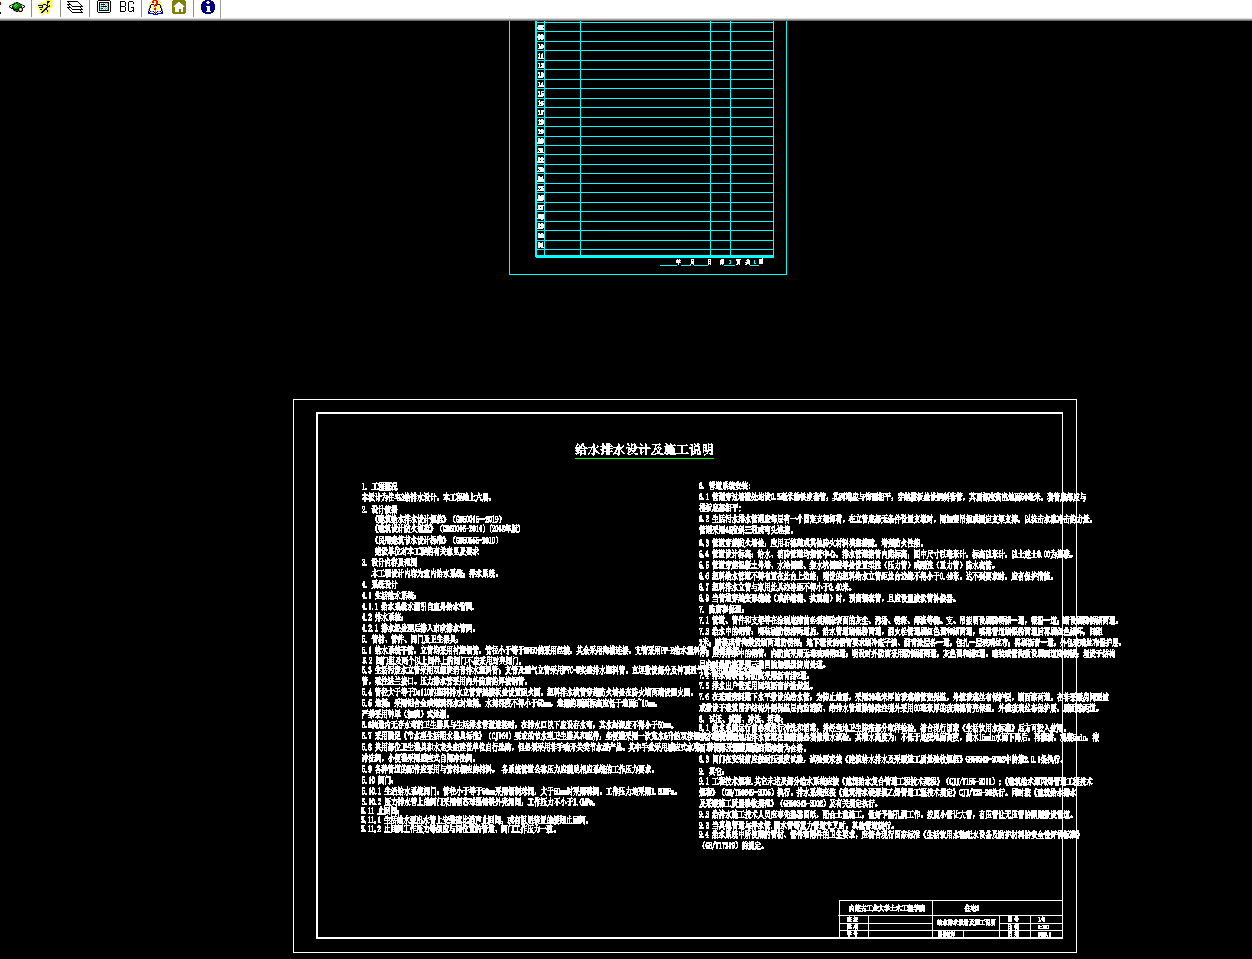Screen dimensions: 1252x959
Task: Activate the 3D orbit planet icon
Action: (x=17, y=7)
